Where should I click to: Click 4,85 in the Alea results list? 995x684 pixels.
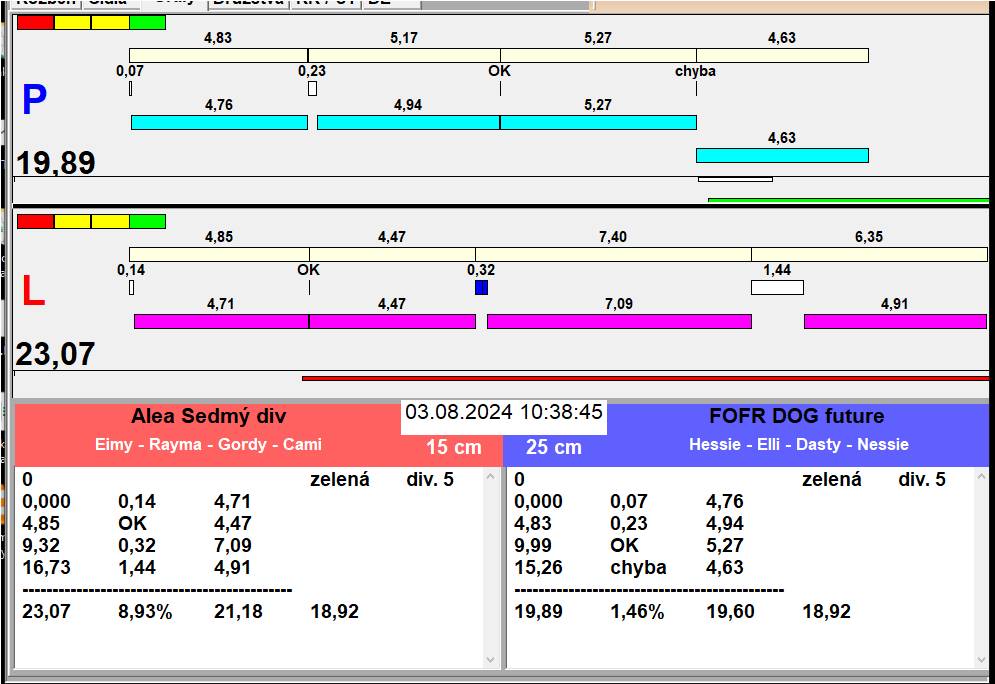pyautogui.click(x=41, y=523)
